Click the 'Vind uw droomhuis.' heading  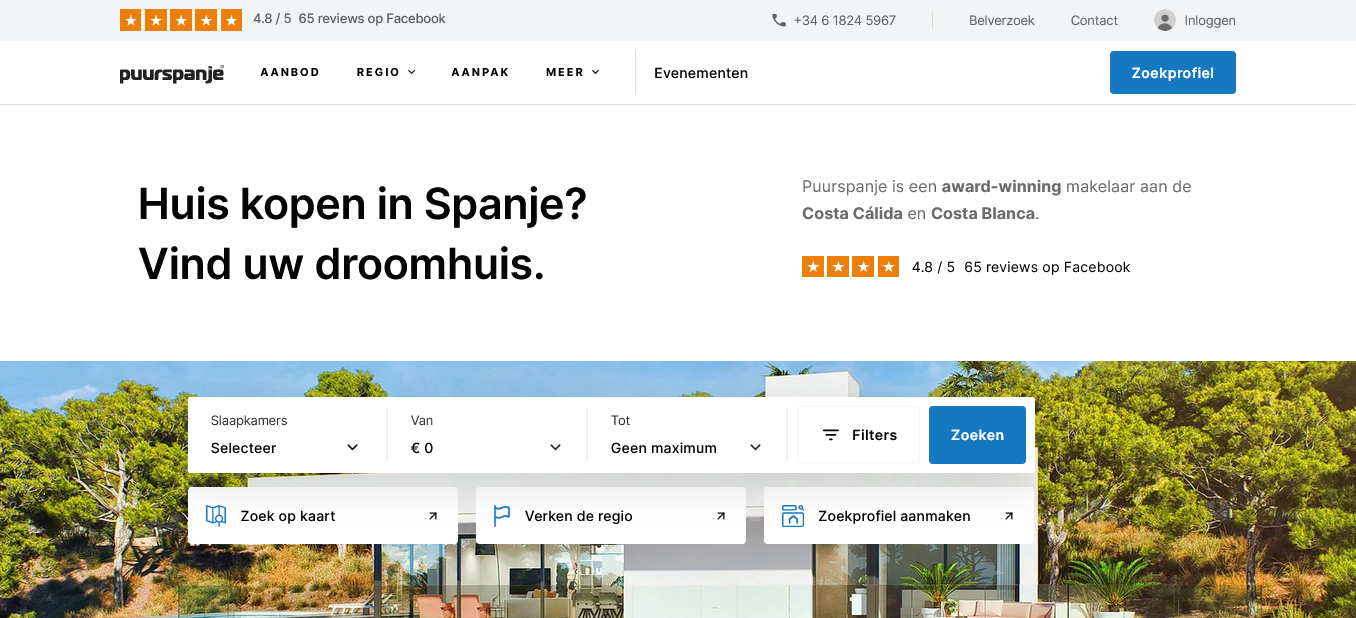pyautogui.click(x=341, y=264)
